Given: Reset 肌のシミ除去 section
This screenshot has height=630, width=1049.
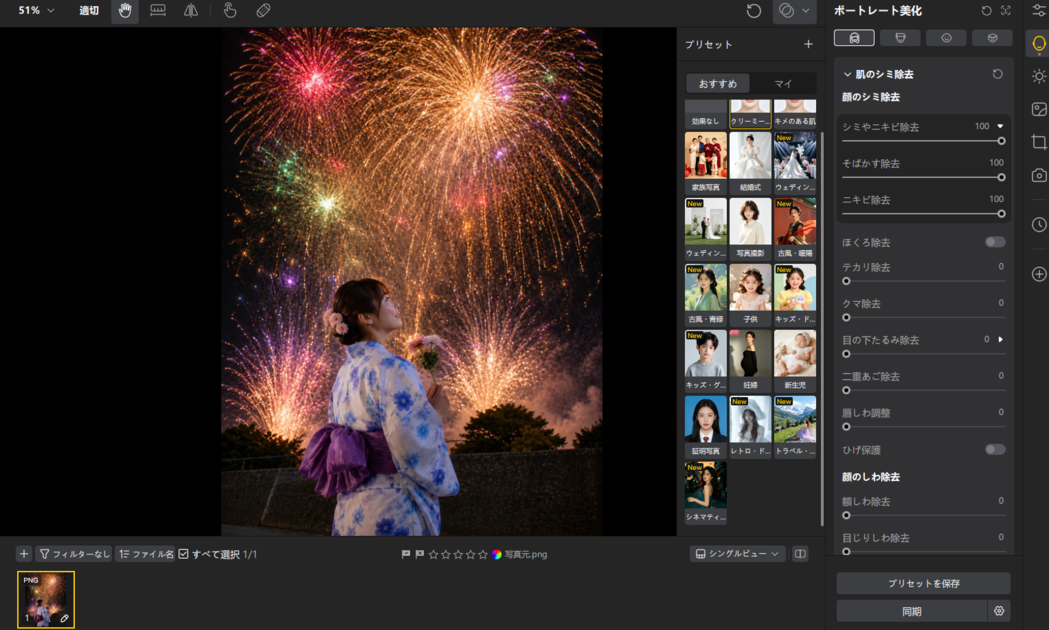Looking at the screenshot, I should click(x=997, y=74).
